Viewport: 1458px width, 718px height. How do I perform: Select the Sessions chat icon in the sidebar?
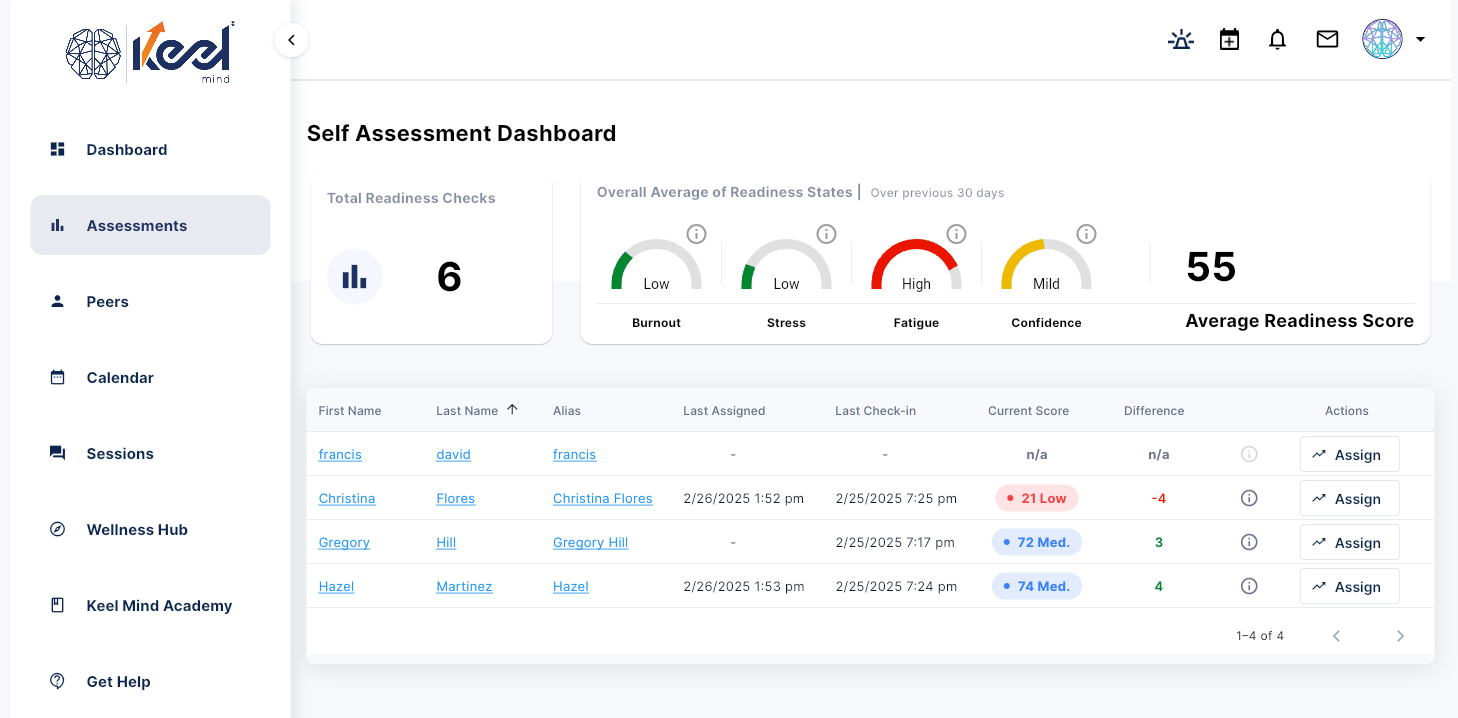click(x=57, y=453)
